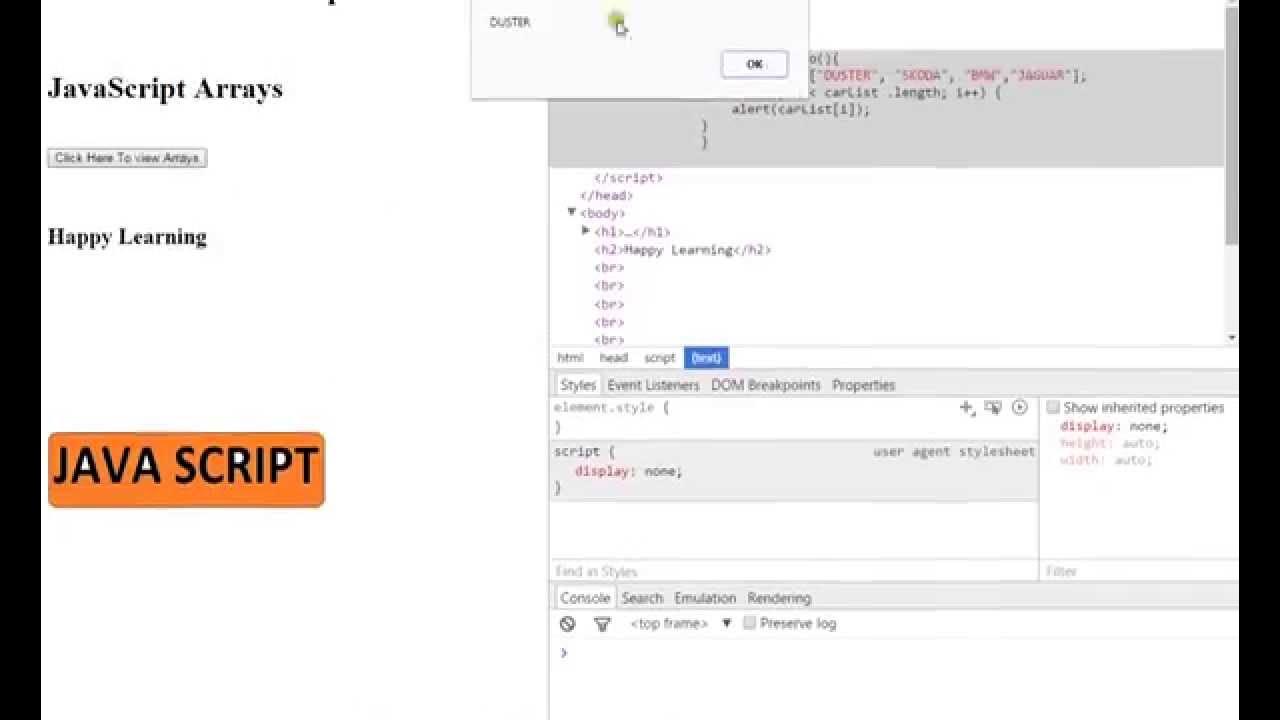Click the head breadcrumb
This screenshot has width=1280, height=720.
(x=613, y=358)
